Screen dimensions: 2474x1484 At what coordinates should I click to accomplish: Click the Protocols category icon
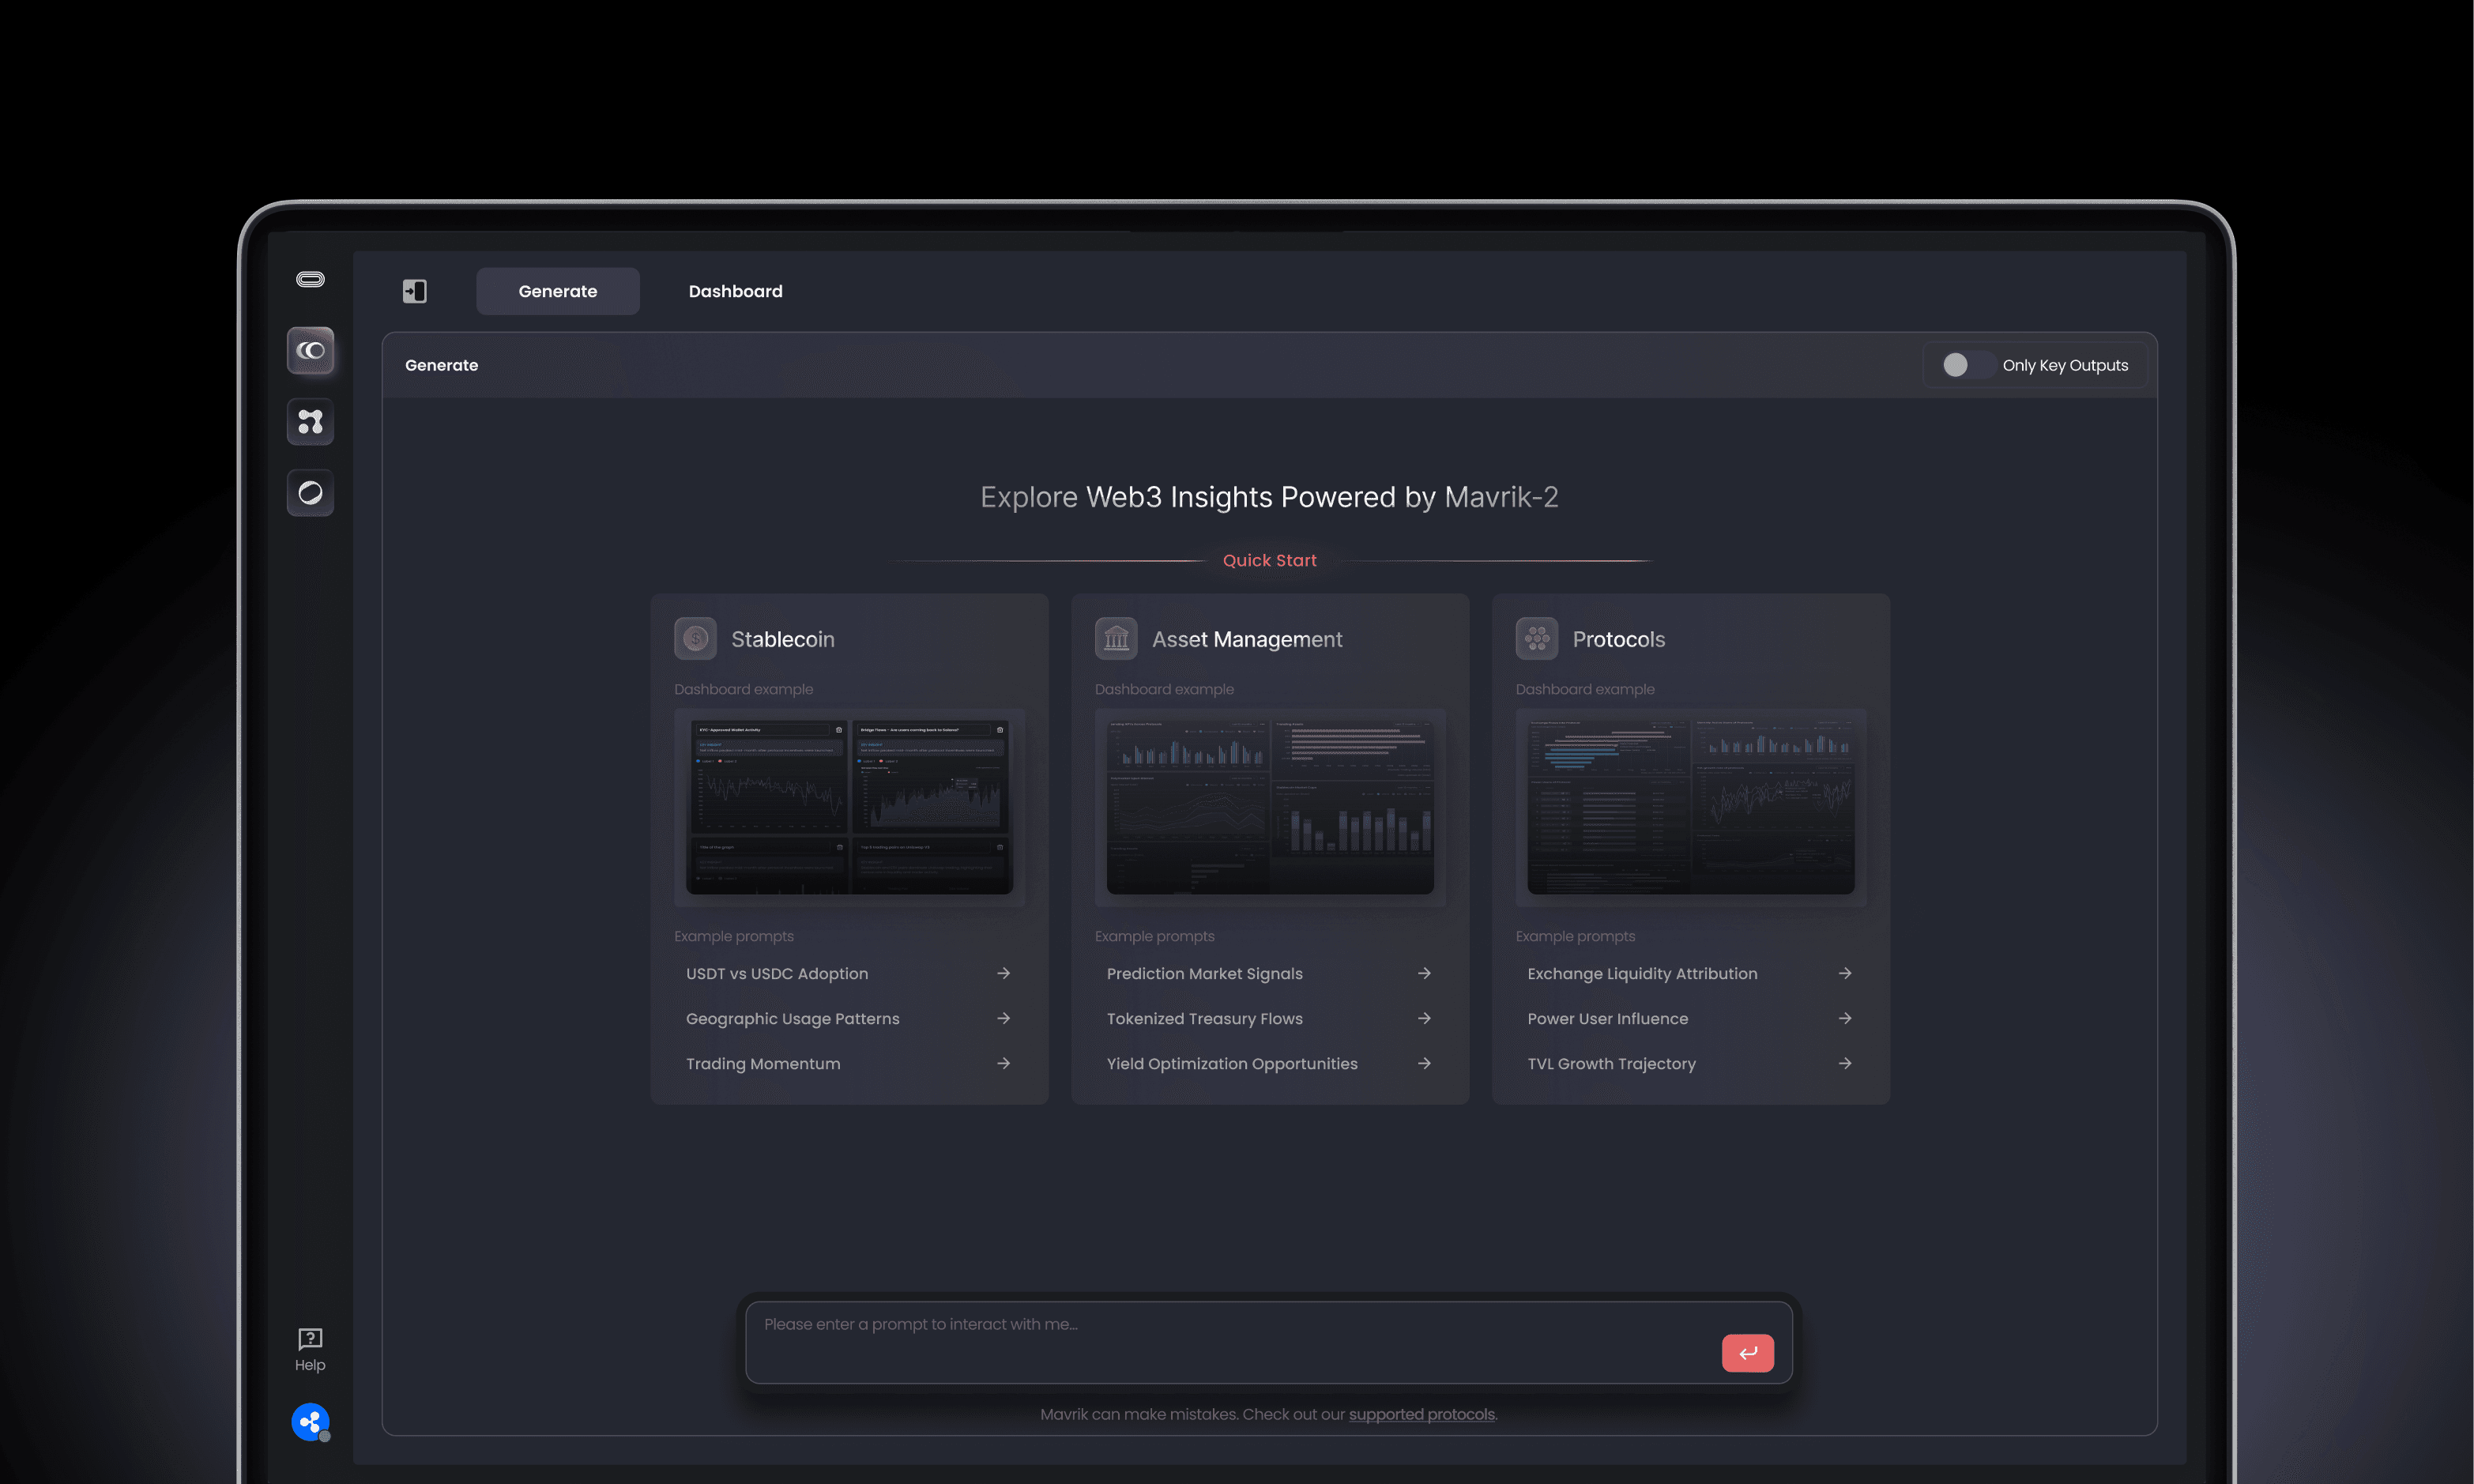click(x=1536, y=639)
